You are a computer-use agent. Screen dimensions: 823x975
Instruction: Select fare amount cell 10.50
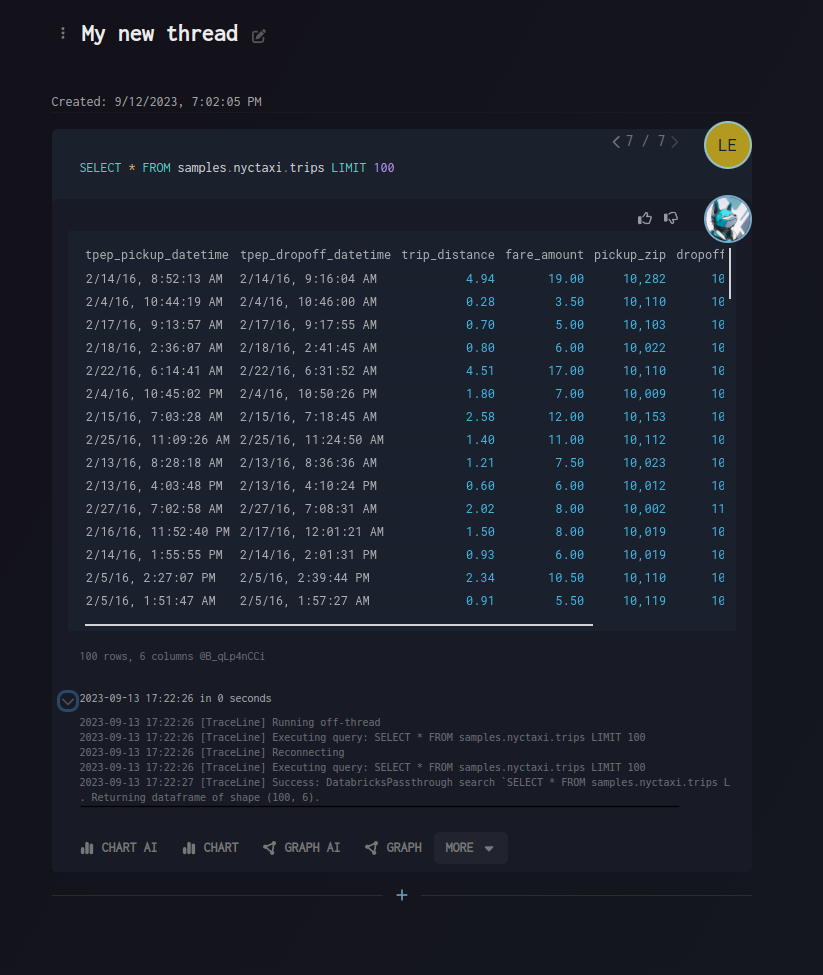click(x=565, y=578)
